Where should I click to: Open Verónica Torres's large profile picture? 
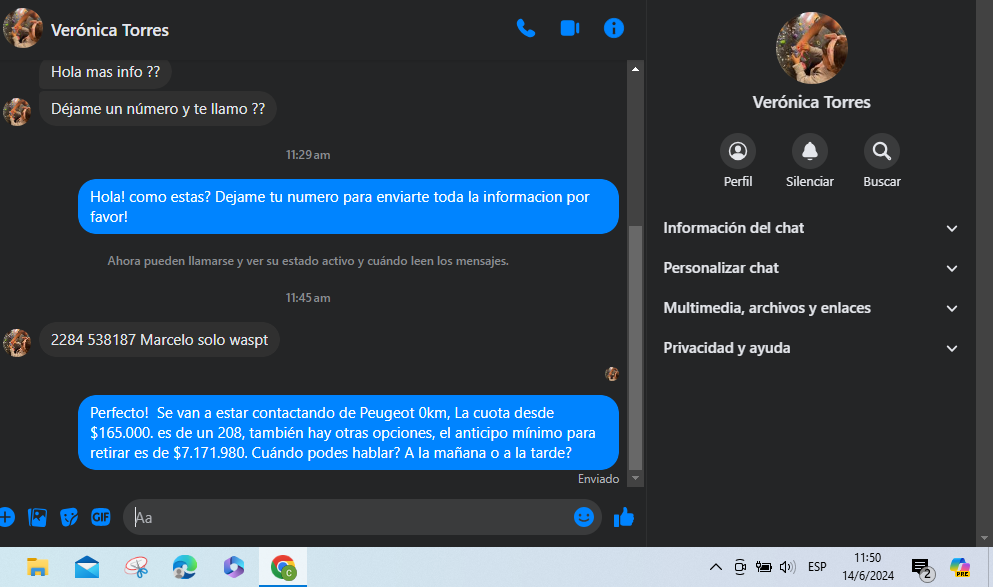811,47
